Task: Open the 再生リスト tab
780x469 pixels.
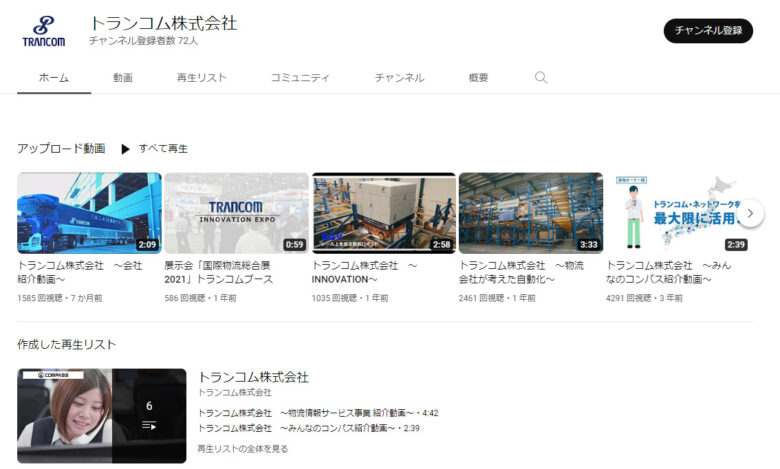Action: (x=201, y=78)
